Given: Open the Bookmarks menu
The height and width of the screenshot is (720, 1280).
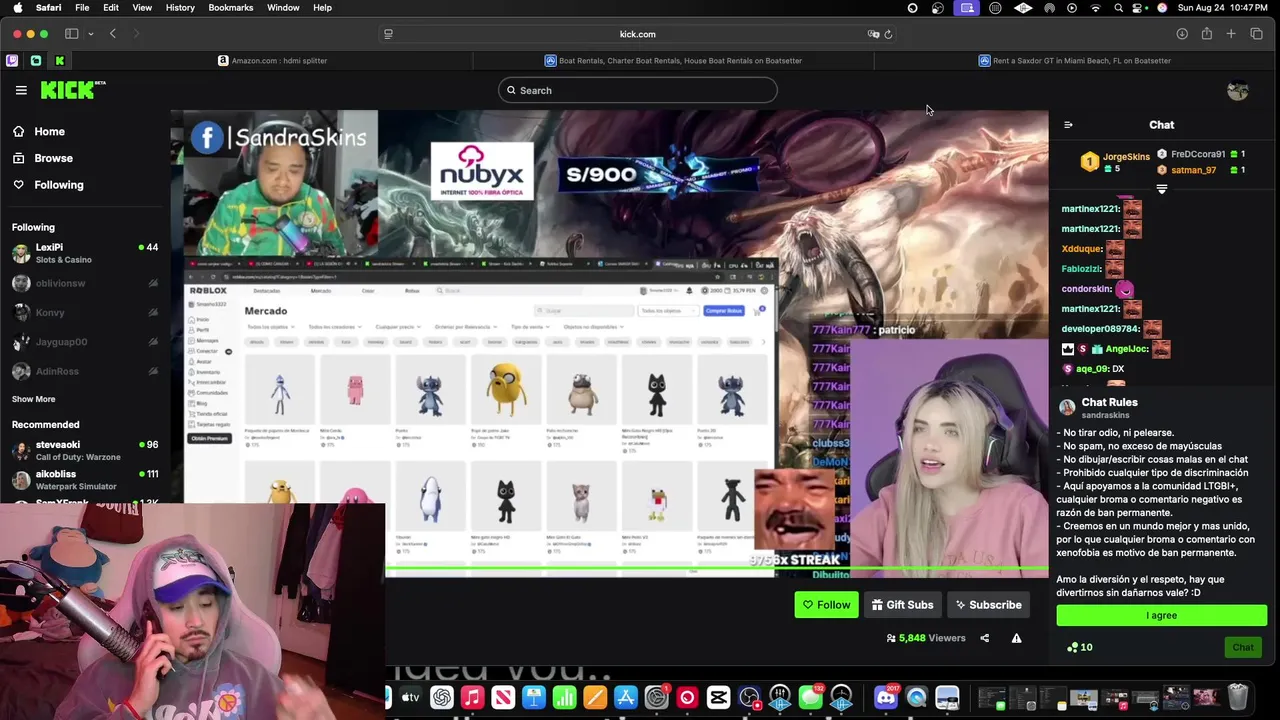Looking at the screenshot, I should pyautogui.click(x=231, y=7).
